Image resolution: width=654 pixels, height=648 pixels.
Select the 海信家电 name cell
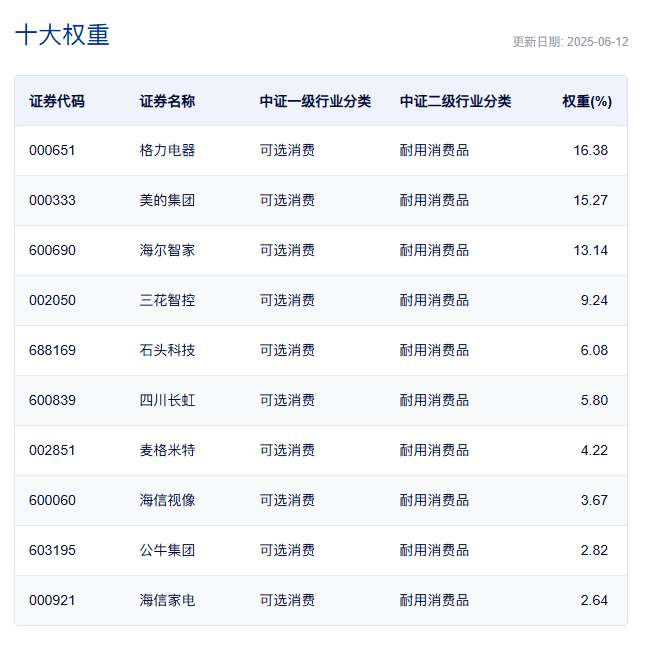point(167,600)
